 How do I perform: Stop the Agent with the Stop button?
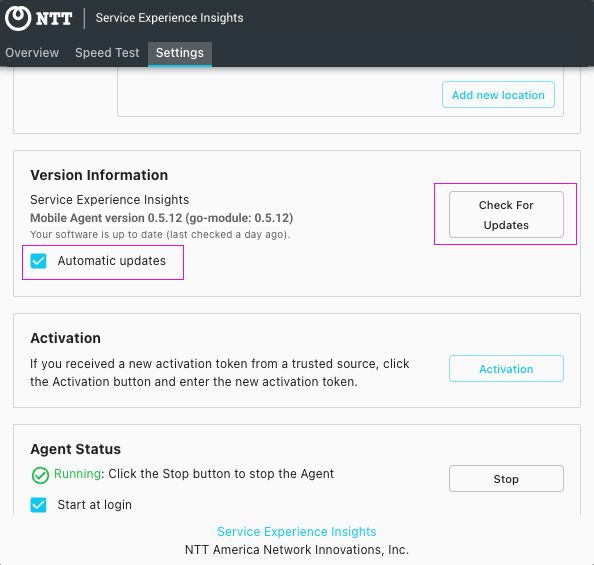pos(506,479)
